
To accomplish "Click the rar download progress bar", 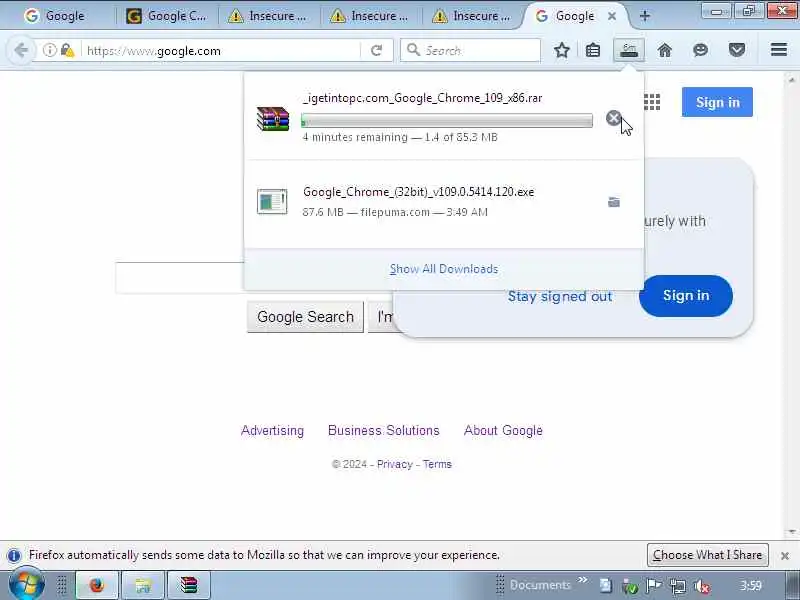I will click(447, 120).
